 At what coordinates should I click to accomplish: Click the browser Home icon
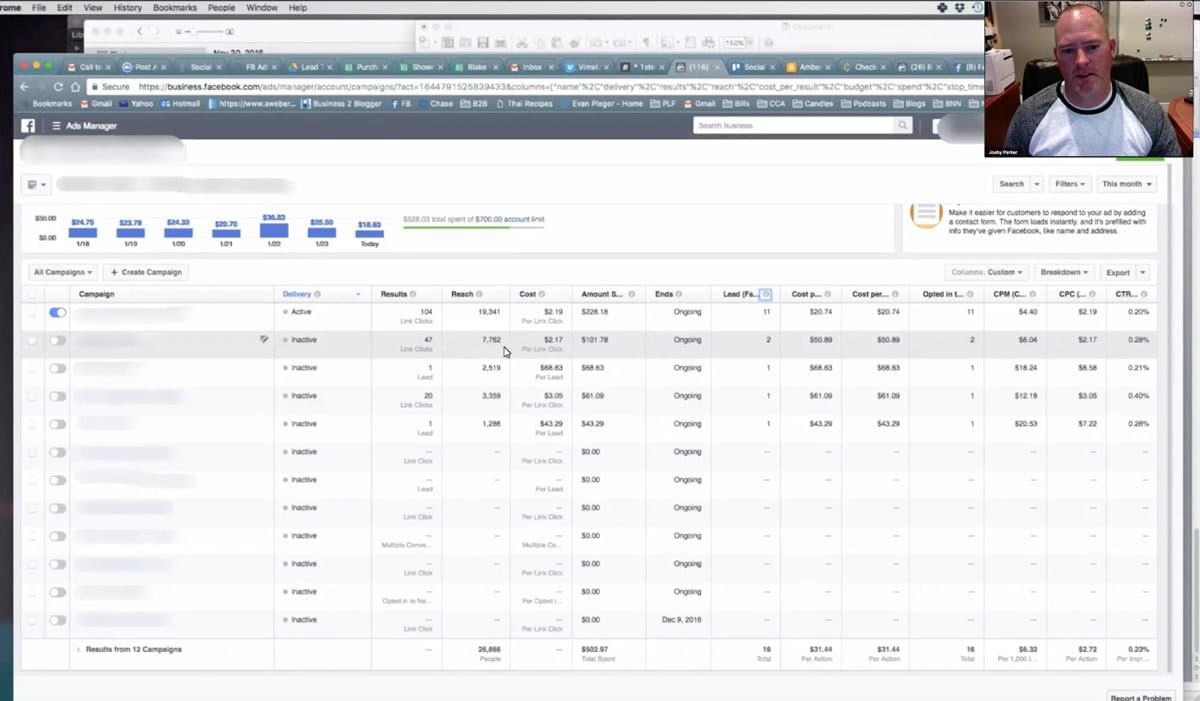tap(75, 87)
